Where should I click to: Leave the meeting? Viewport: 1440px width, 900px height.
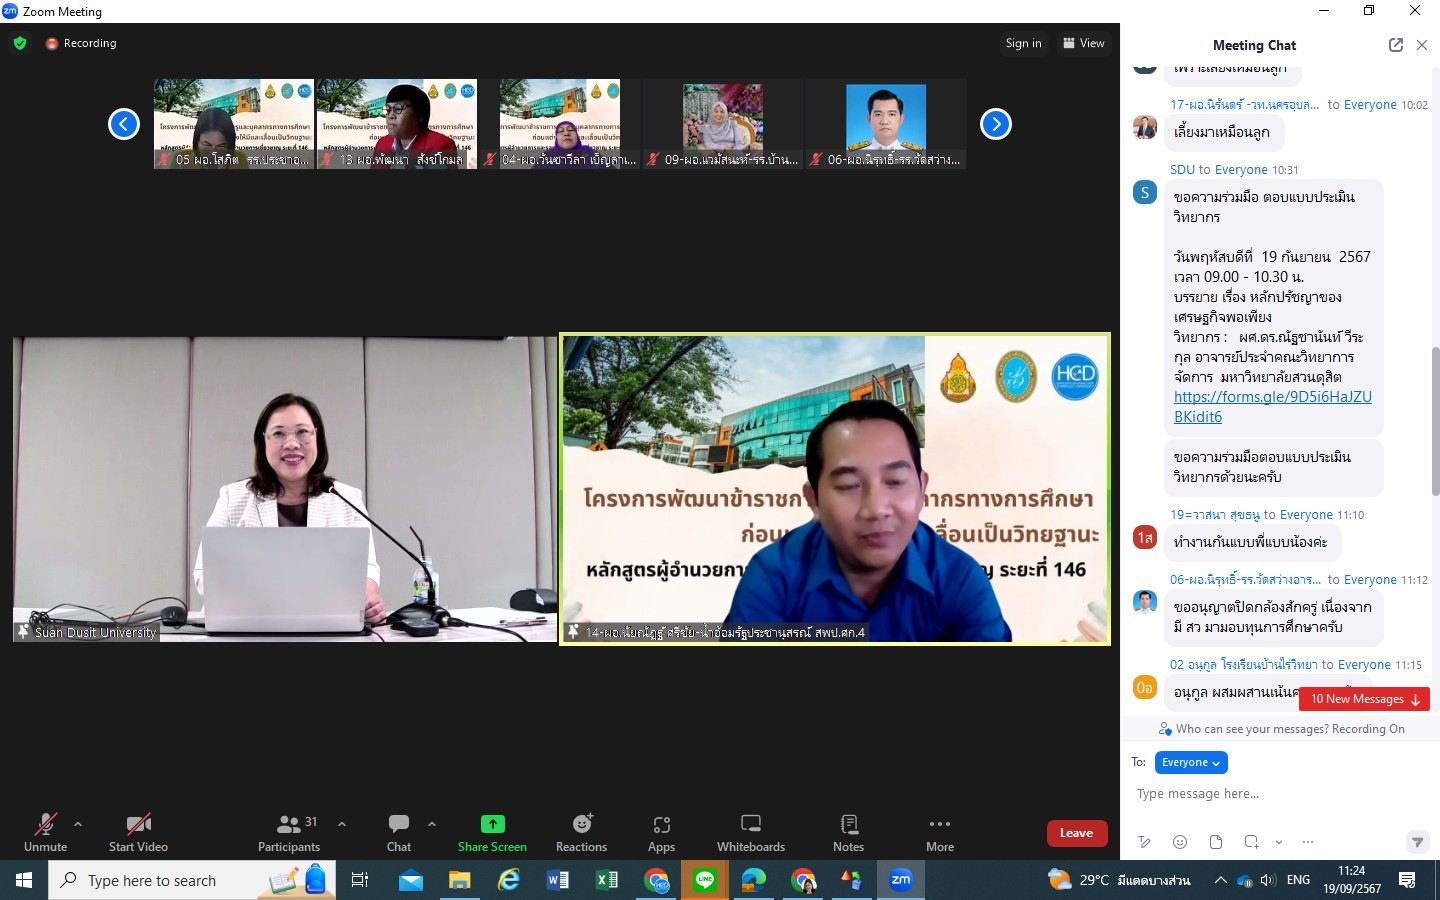point(1077,833)
